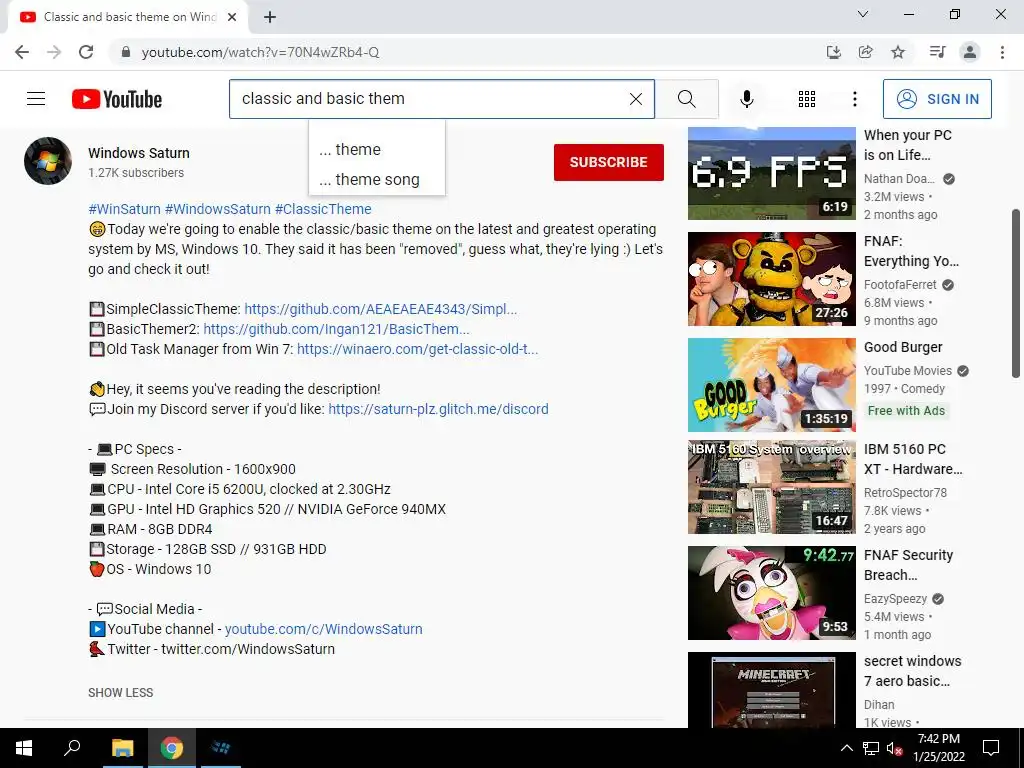The image size is (1024, 768).
Task: Run search with magnifying glass button
Action: coord(686,99)
